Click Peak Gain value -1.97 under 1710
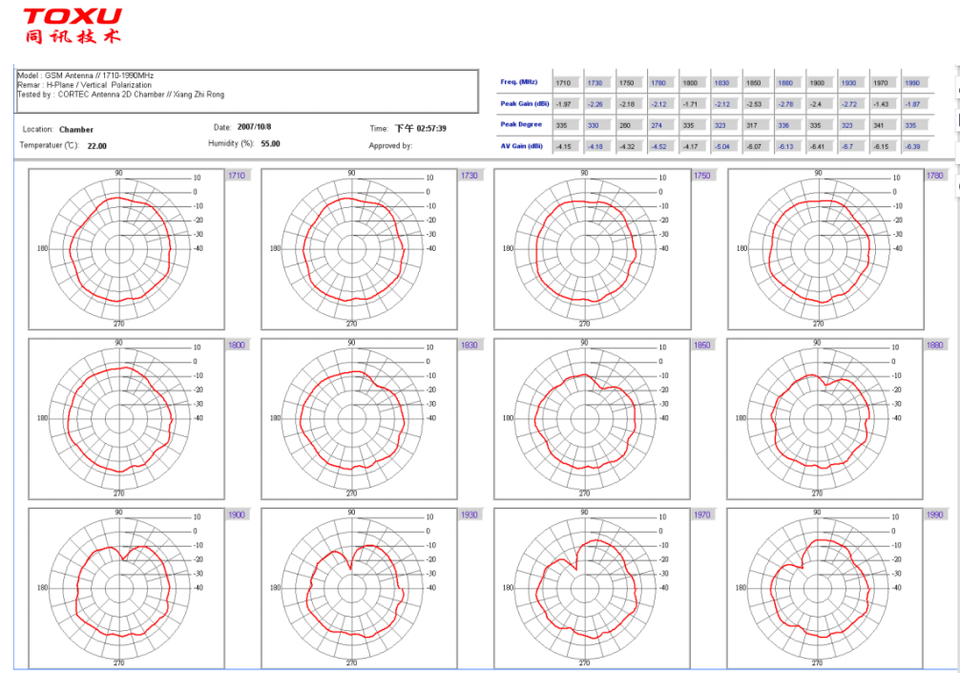This screenshot has height=673, width=960. pos(568,104)
